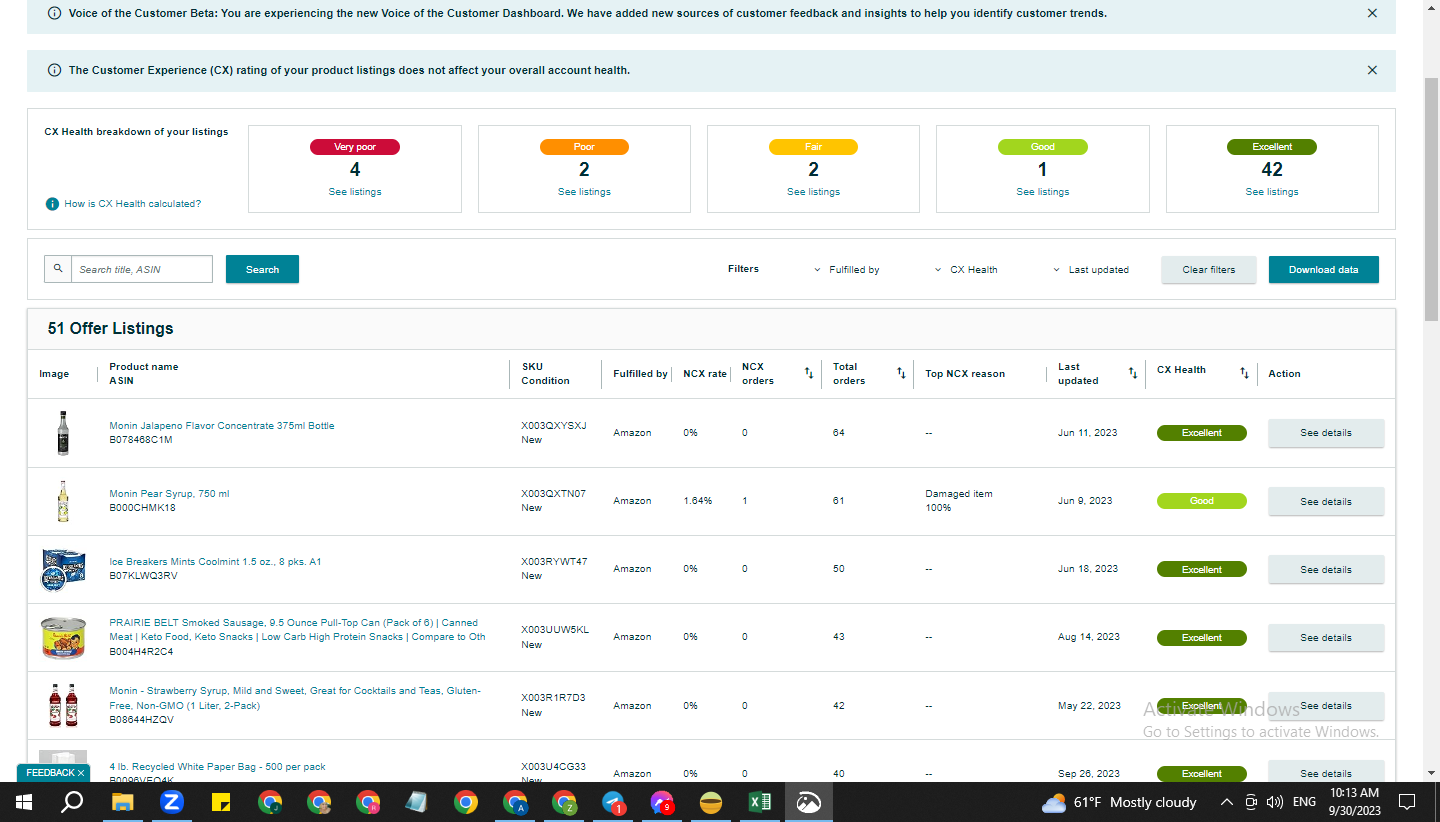Open Zoom from the taskbar
The width and height of the screenshot is (1440, 822).
pos(171,802)
